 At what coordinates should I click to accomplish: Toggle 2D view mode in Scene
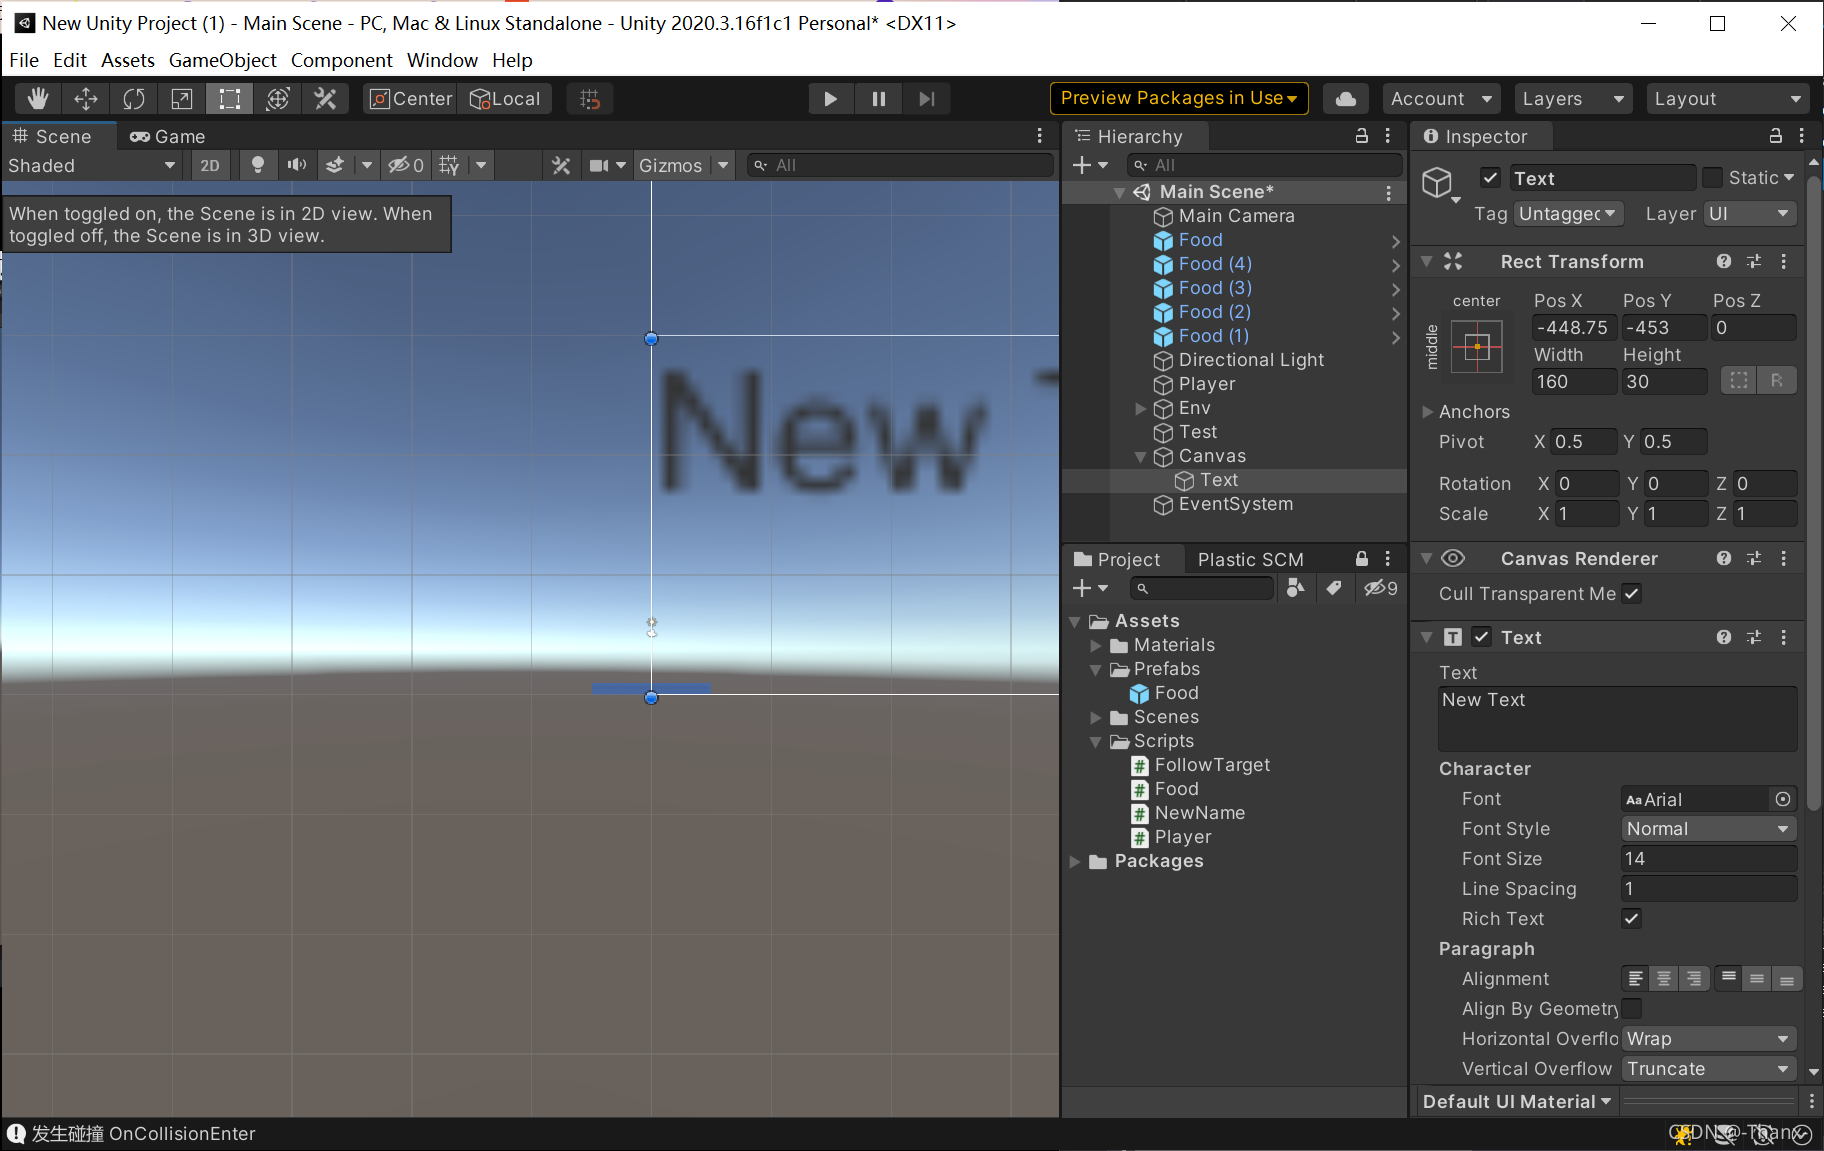(x=210, y=166)
